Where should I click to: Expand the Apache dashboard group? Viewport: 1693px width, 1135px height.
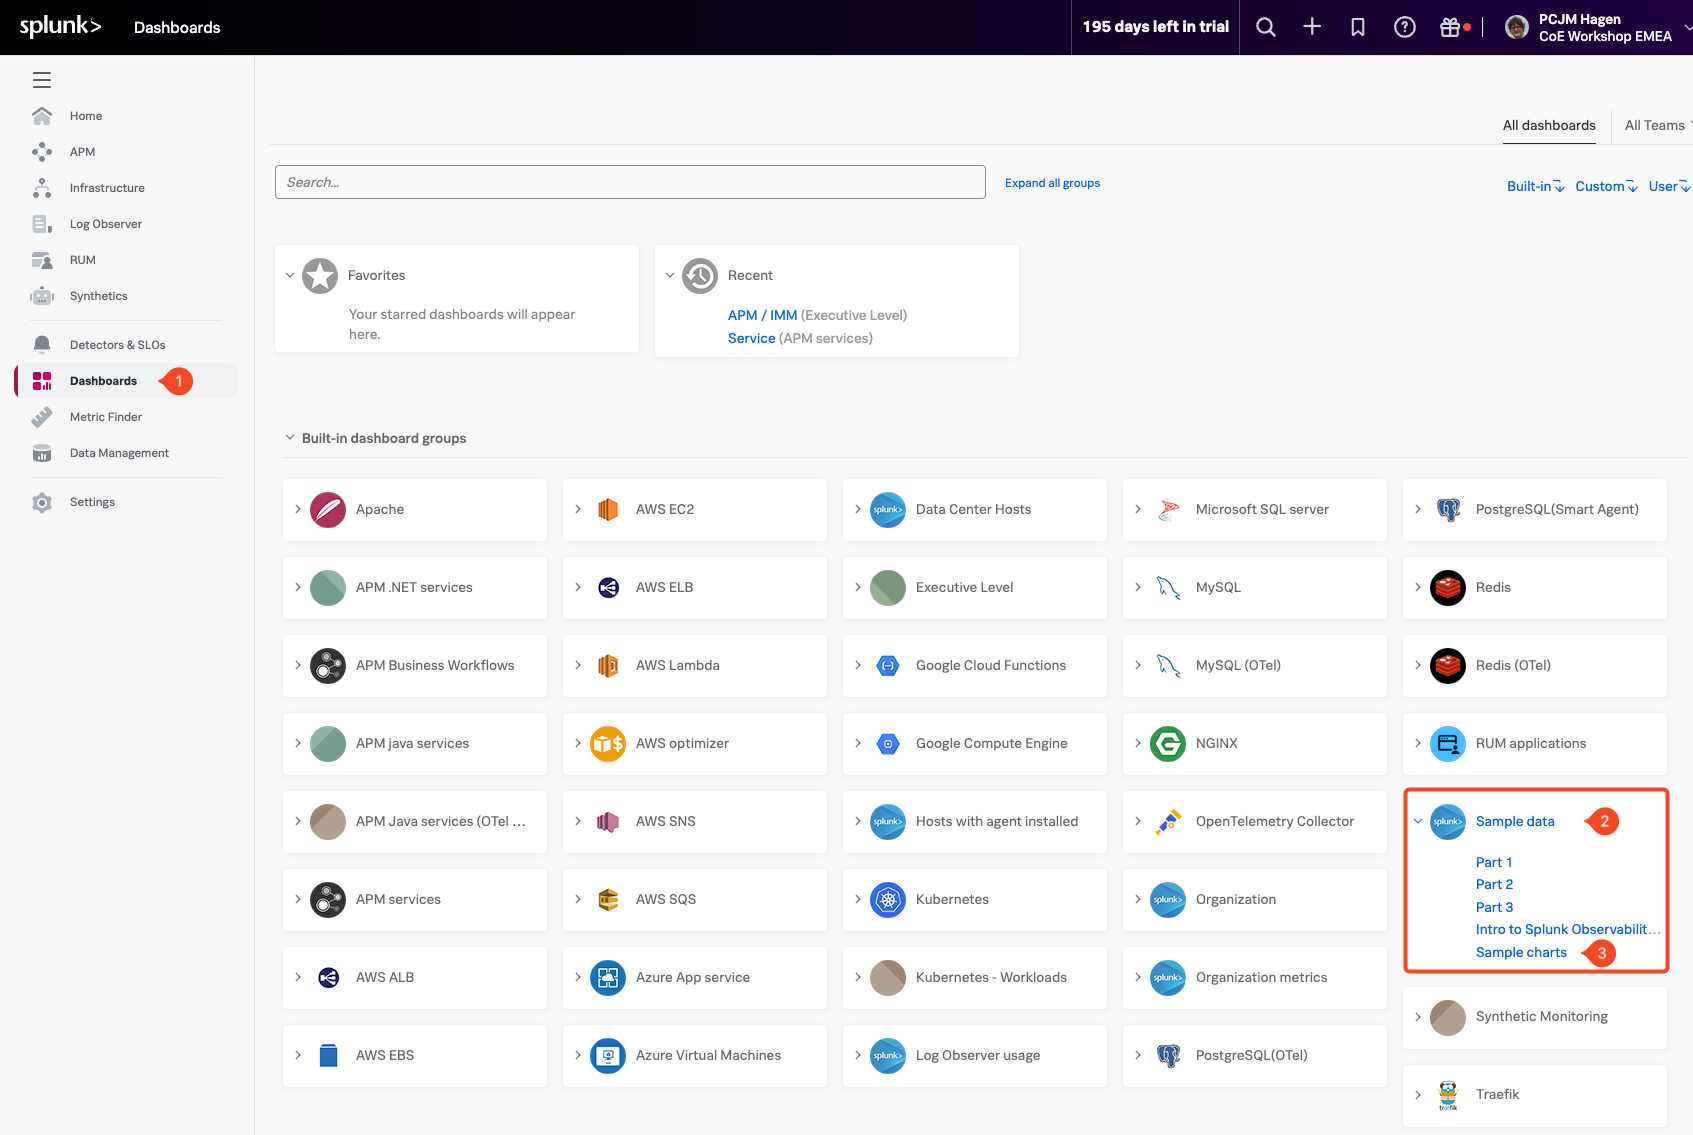pyautogui.click(x=298, y=509)
